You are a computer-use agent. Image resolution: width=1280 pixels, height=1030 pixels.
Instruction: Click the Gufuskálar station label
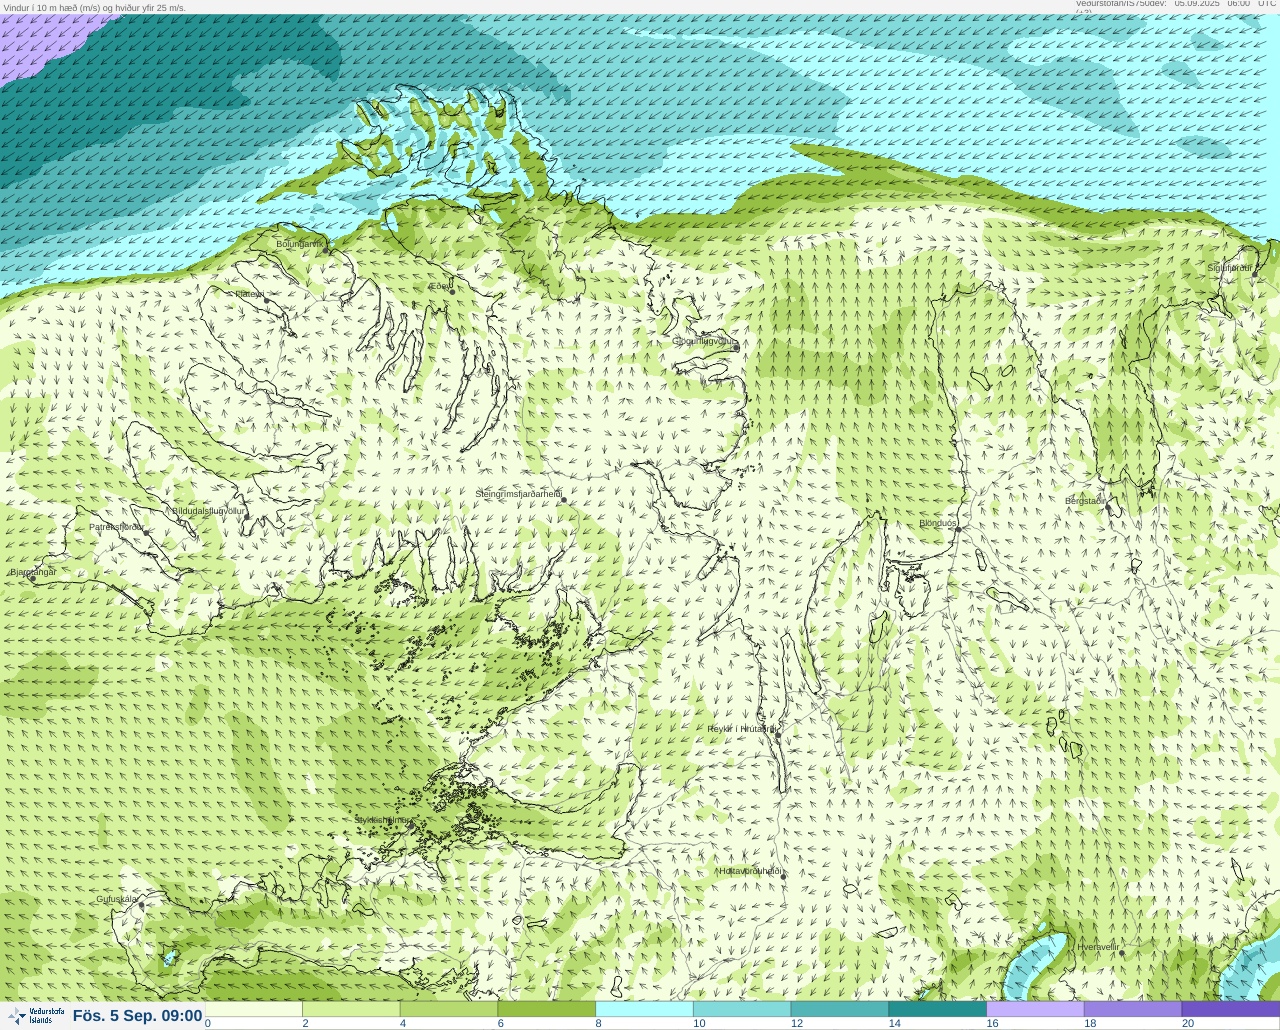(117, 899)
